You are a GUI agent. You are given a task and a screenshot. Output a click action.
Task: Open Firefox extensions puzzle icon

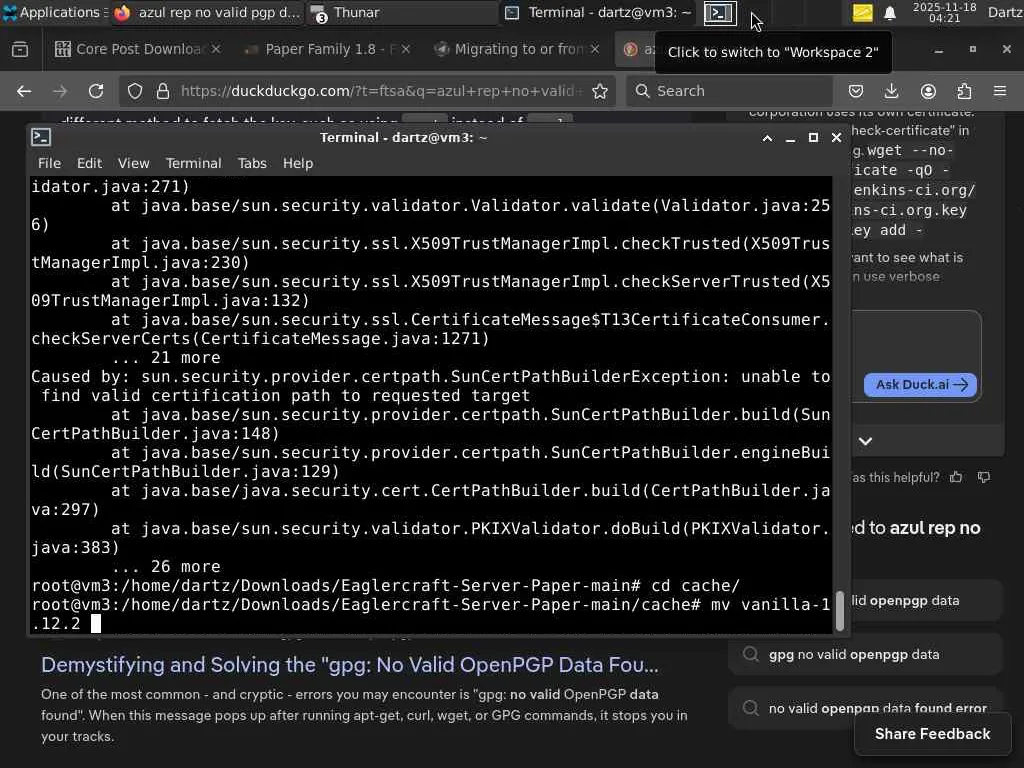tap(964, 91)
